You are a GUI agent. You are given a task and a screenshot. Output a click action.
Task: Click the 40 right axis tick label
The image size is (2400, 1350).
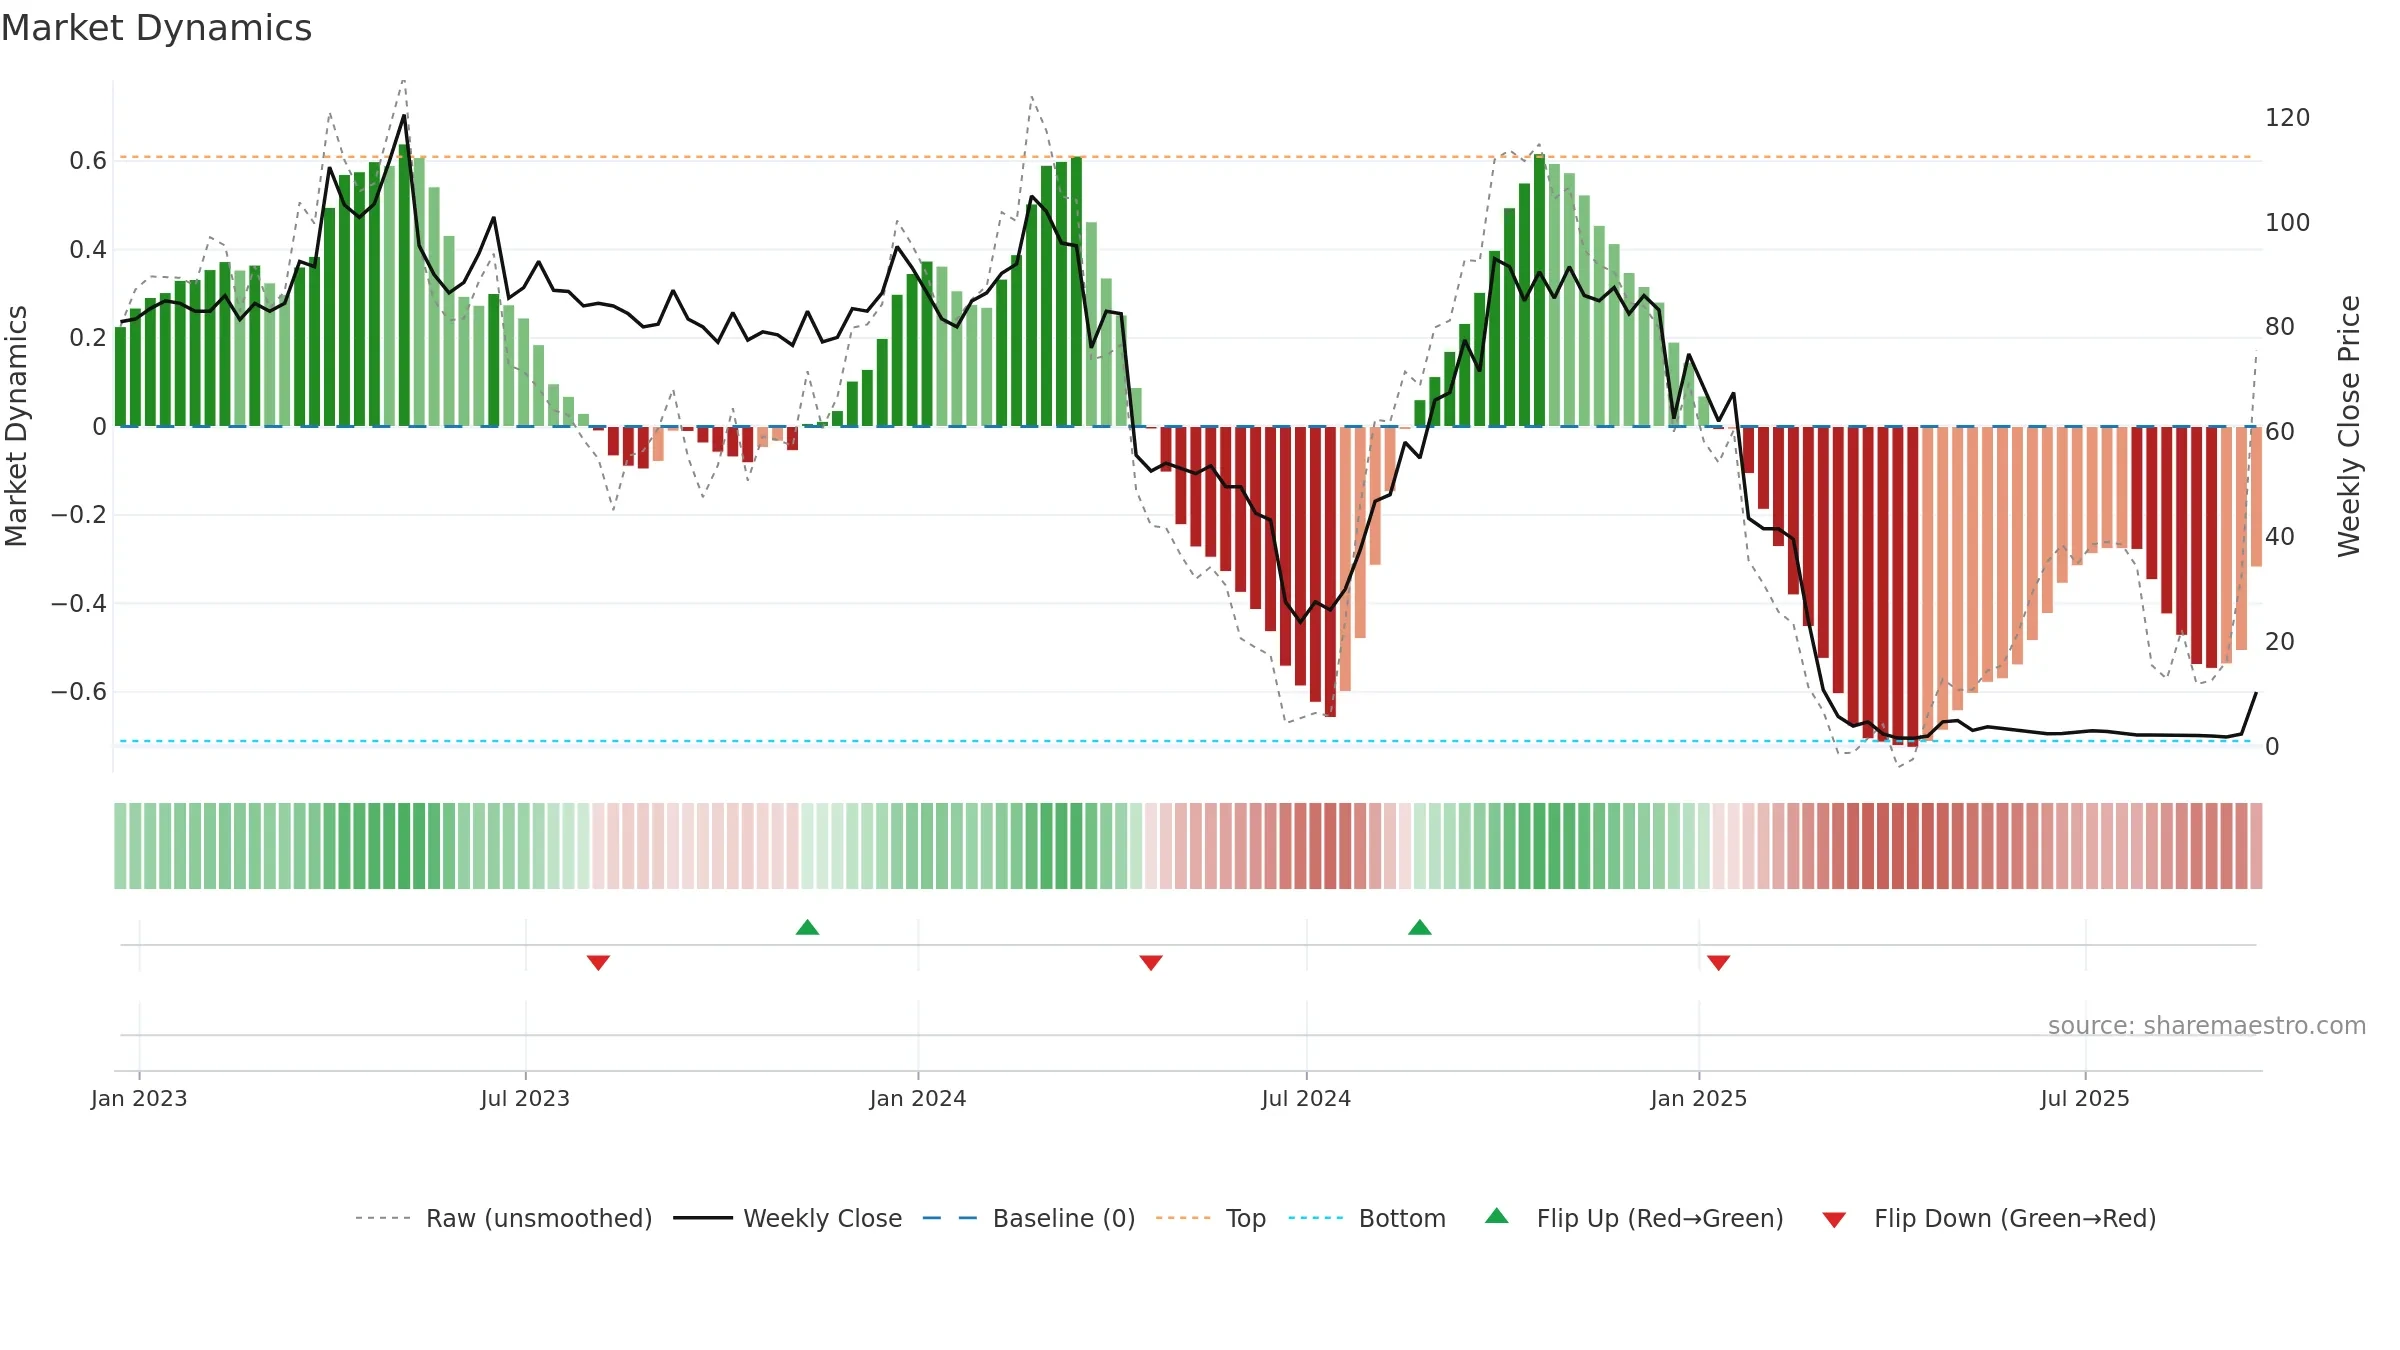click(2280, 537)
